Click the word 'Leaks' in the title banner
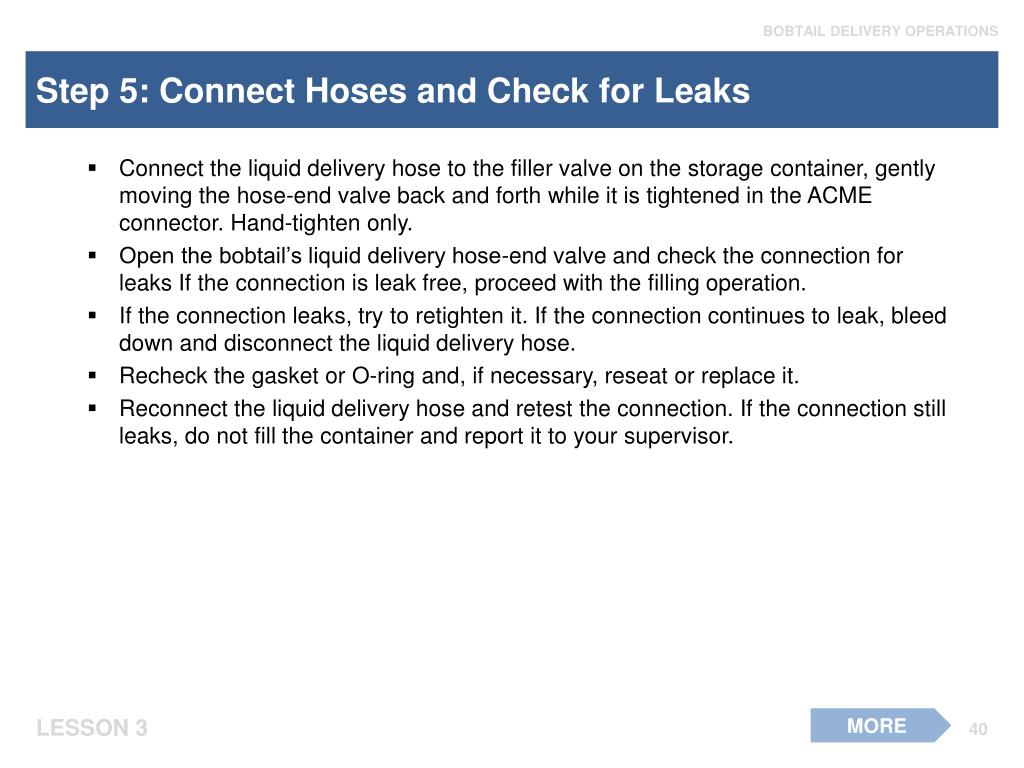The width and height of the screenshot is (1024, 768). pyautogui.click(x=702, y=90)
